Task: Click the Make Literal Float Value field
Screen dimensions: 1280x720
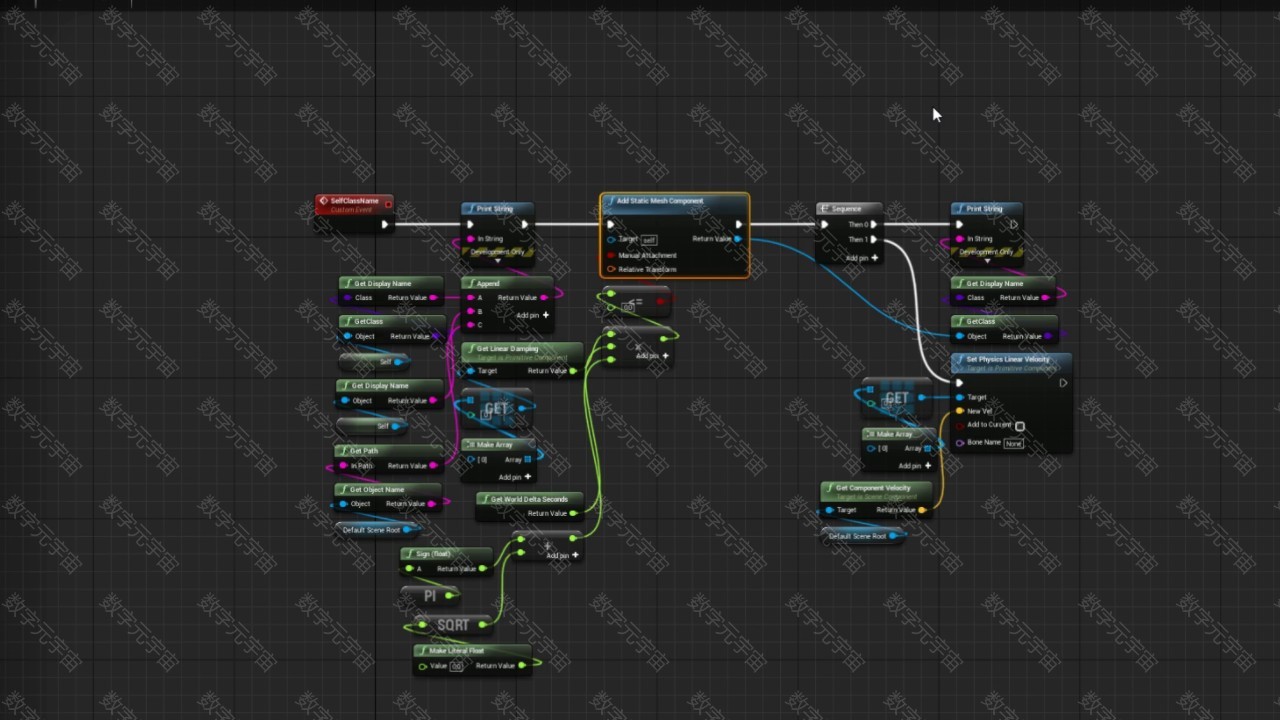Action: point(456,666)
